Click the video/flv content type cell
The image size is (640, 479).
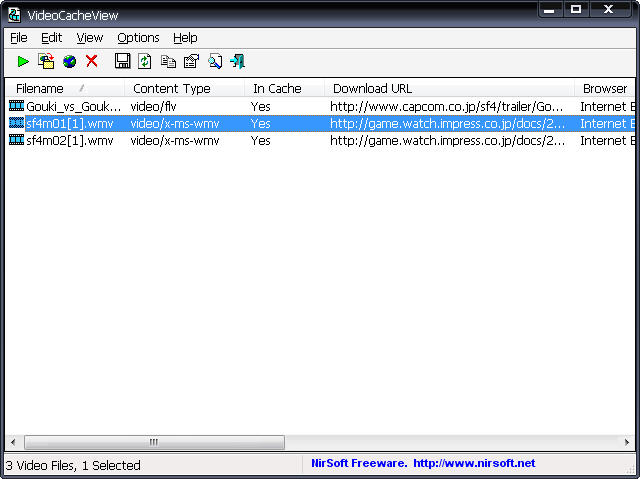[x=153, y=106]
